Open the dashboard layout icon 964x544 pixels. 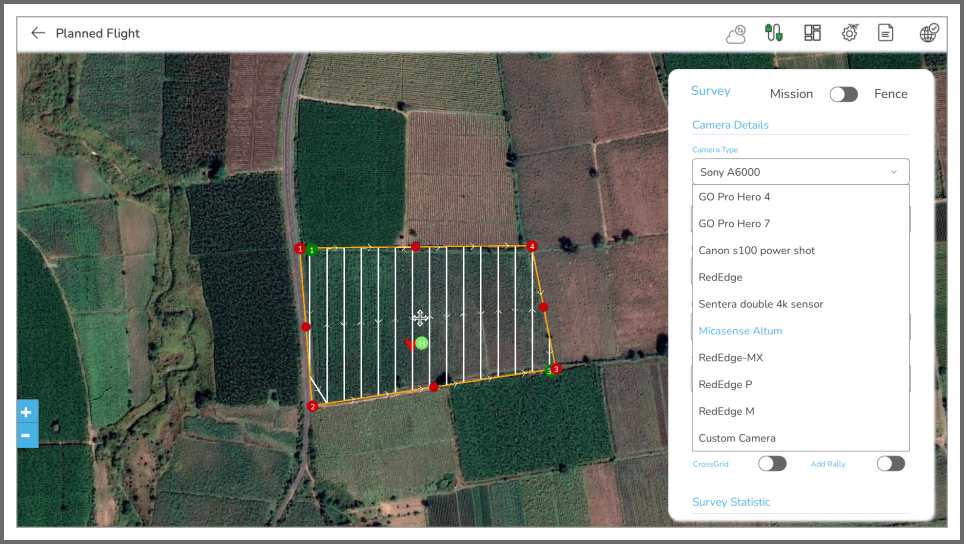[812, 33]
